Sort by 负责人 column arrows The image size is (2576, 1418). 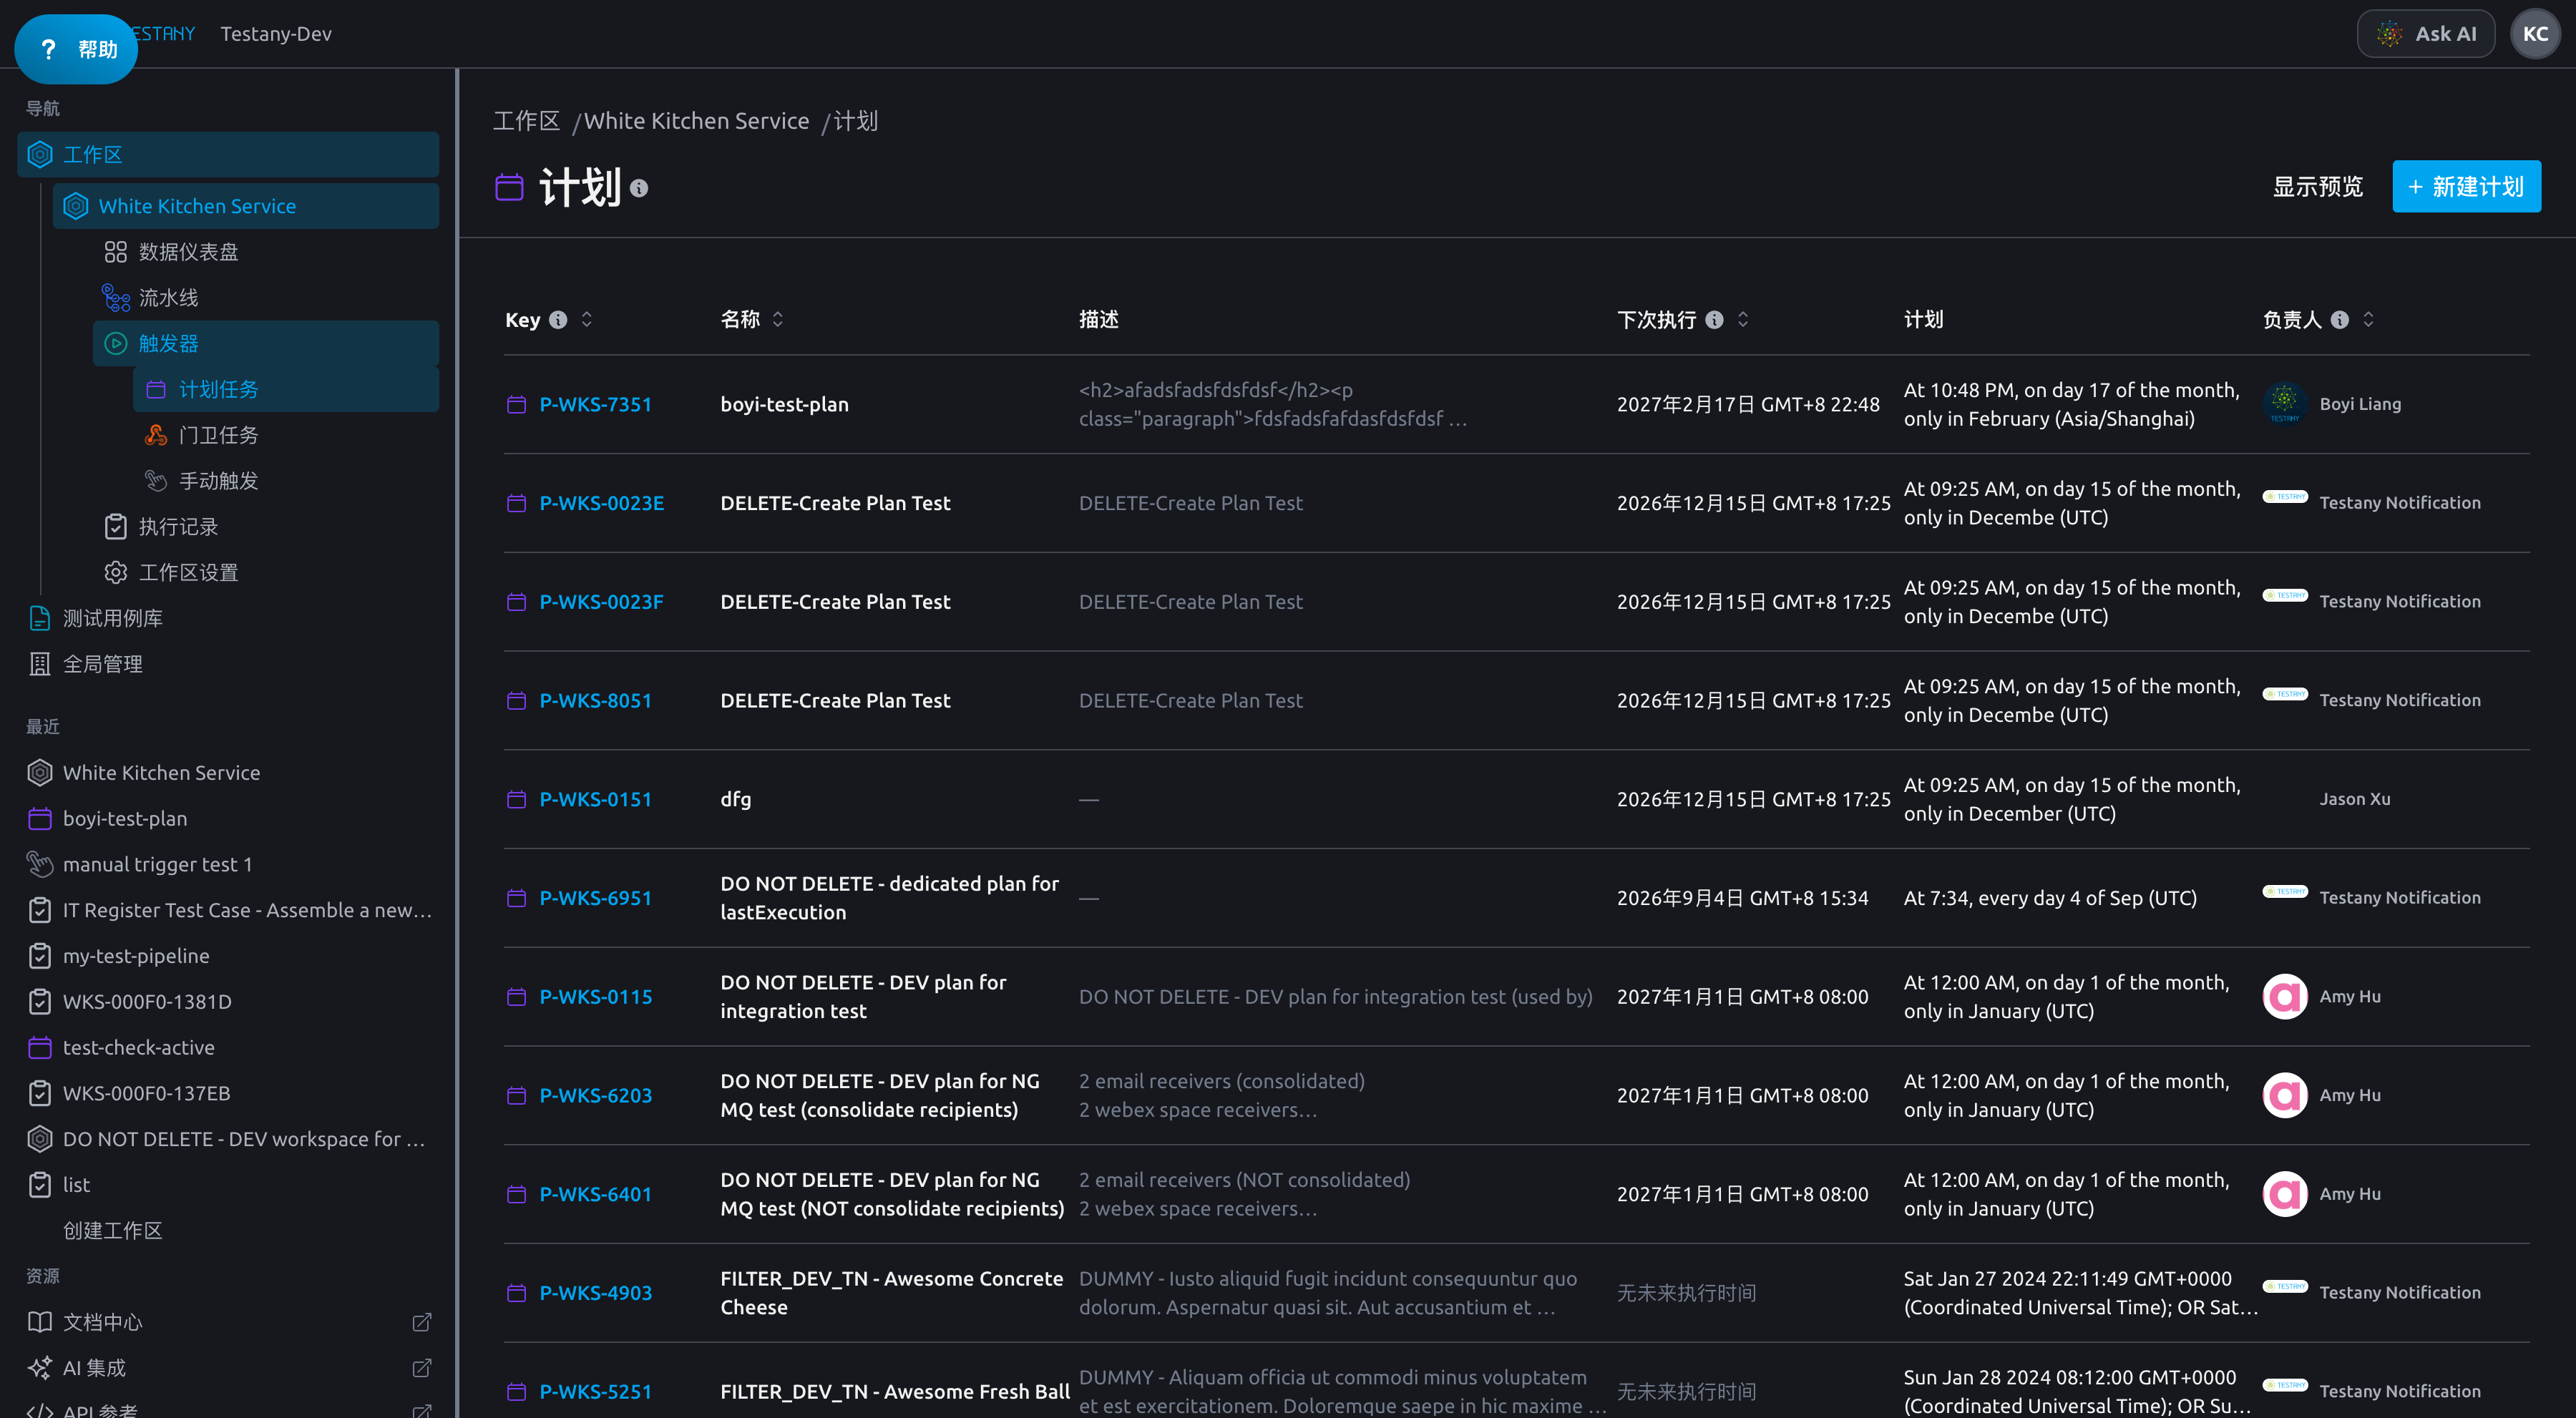tap(2368, 319)
